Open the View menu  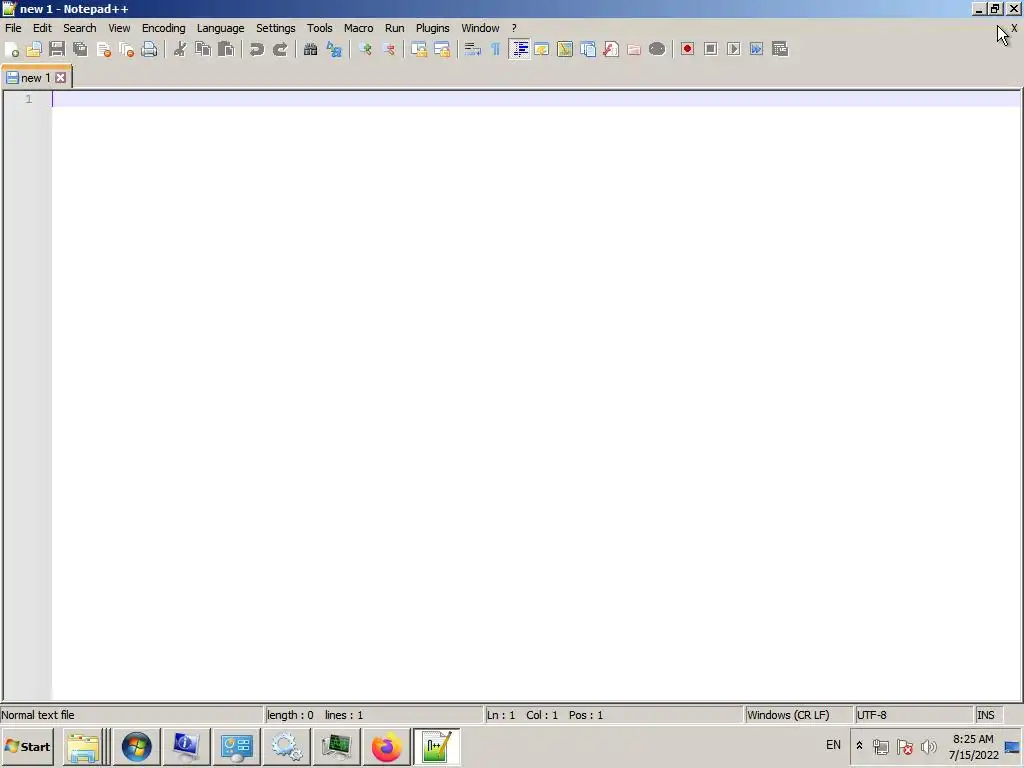119,28
